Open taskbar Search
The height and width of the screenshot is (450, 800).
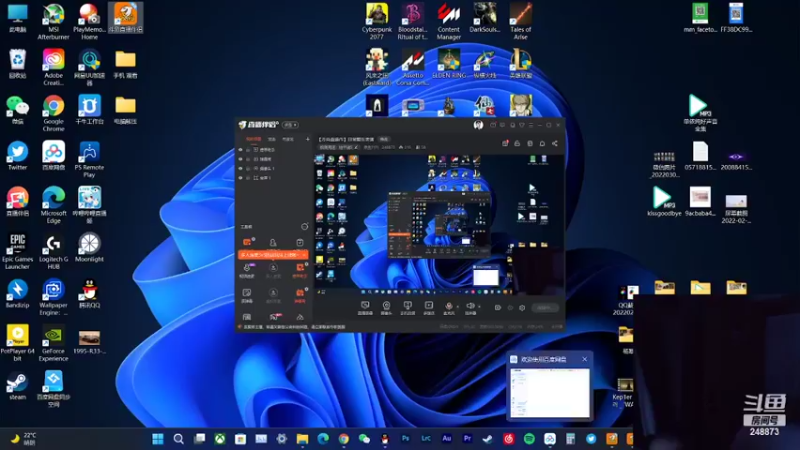click(179, 439)
